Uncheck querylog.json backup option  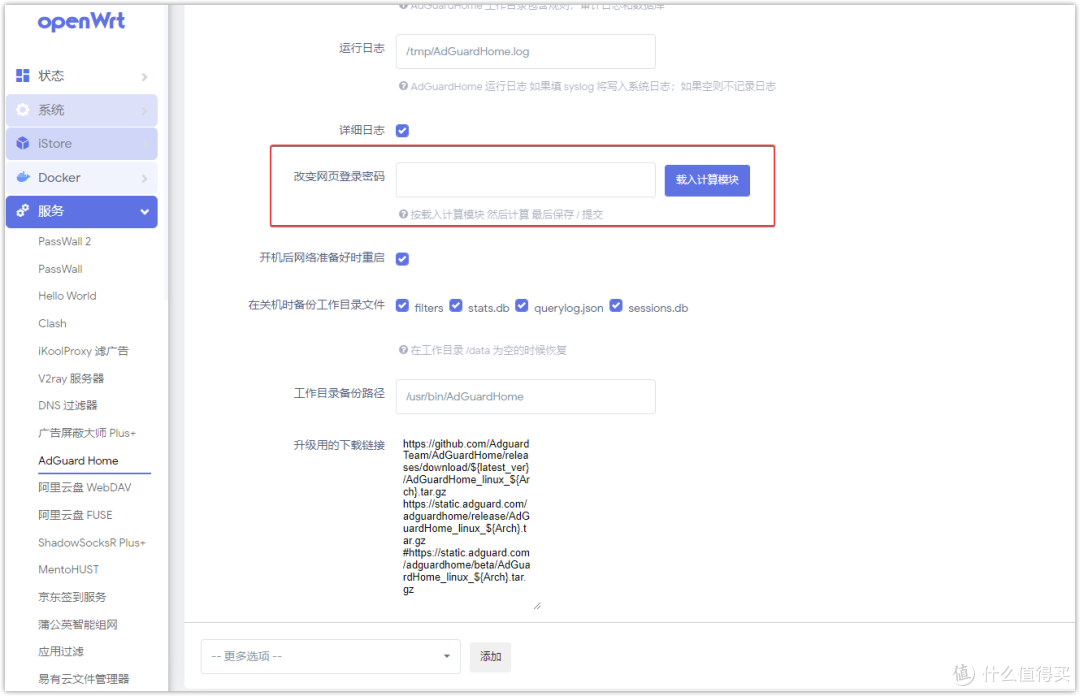pos(521,305)
